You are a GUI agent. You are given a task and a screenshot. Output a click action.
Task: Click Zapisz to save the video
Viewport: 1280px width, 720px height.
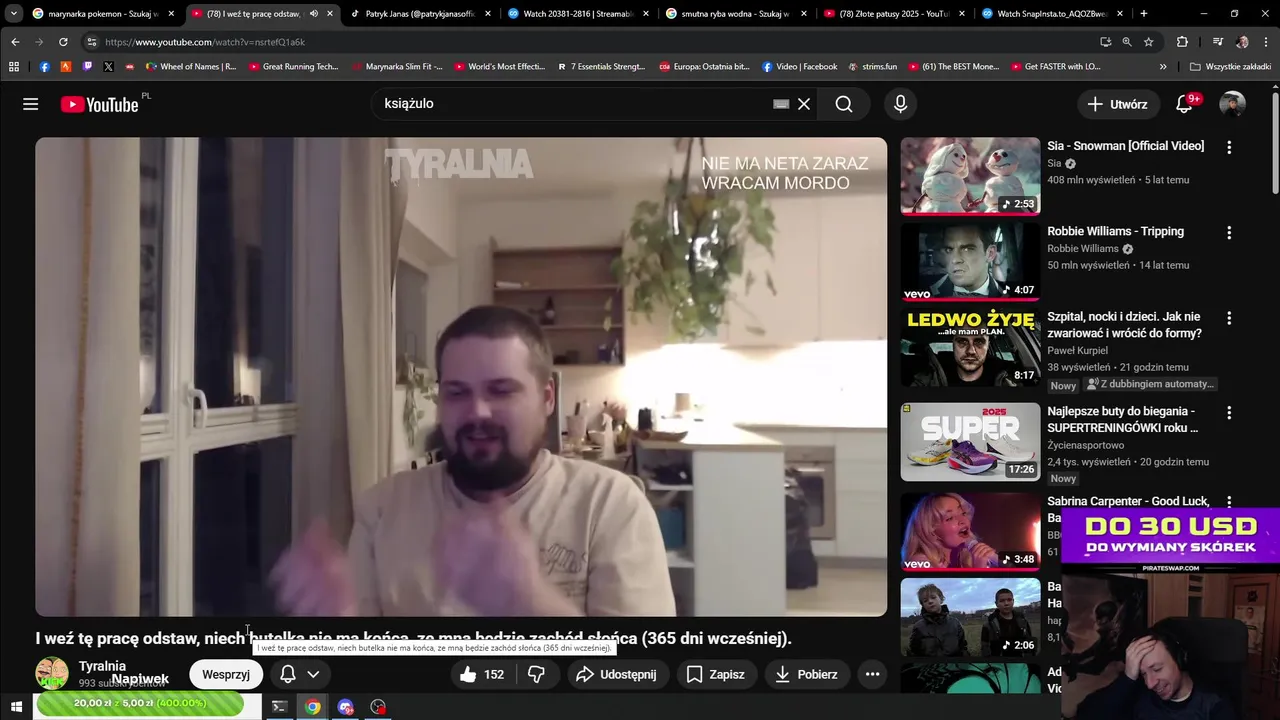pos(715,675)
